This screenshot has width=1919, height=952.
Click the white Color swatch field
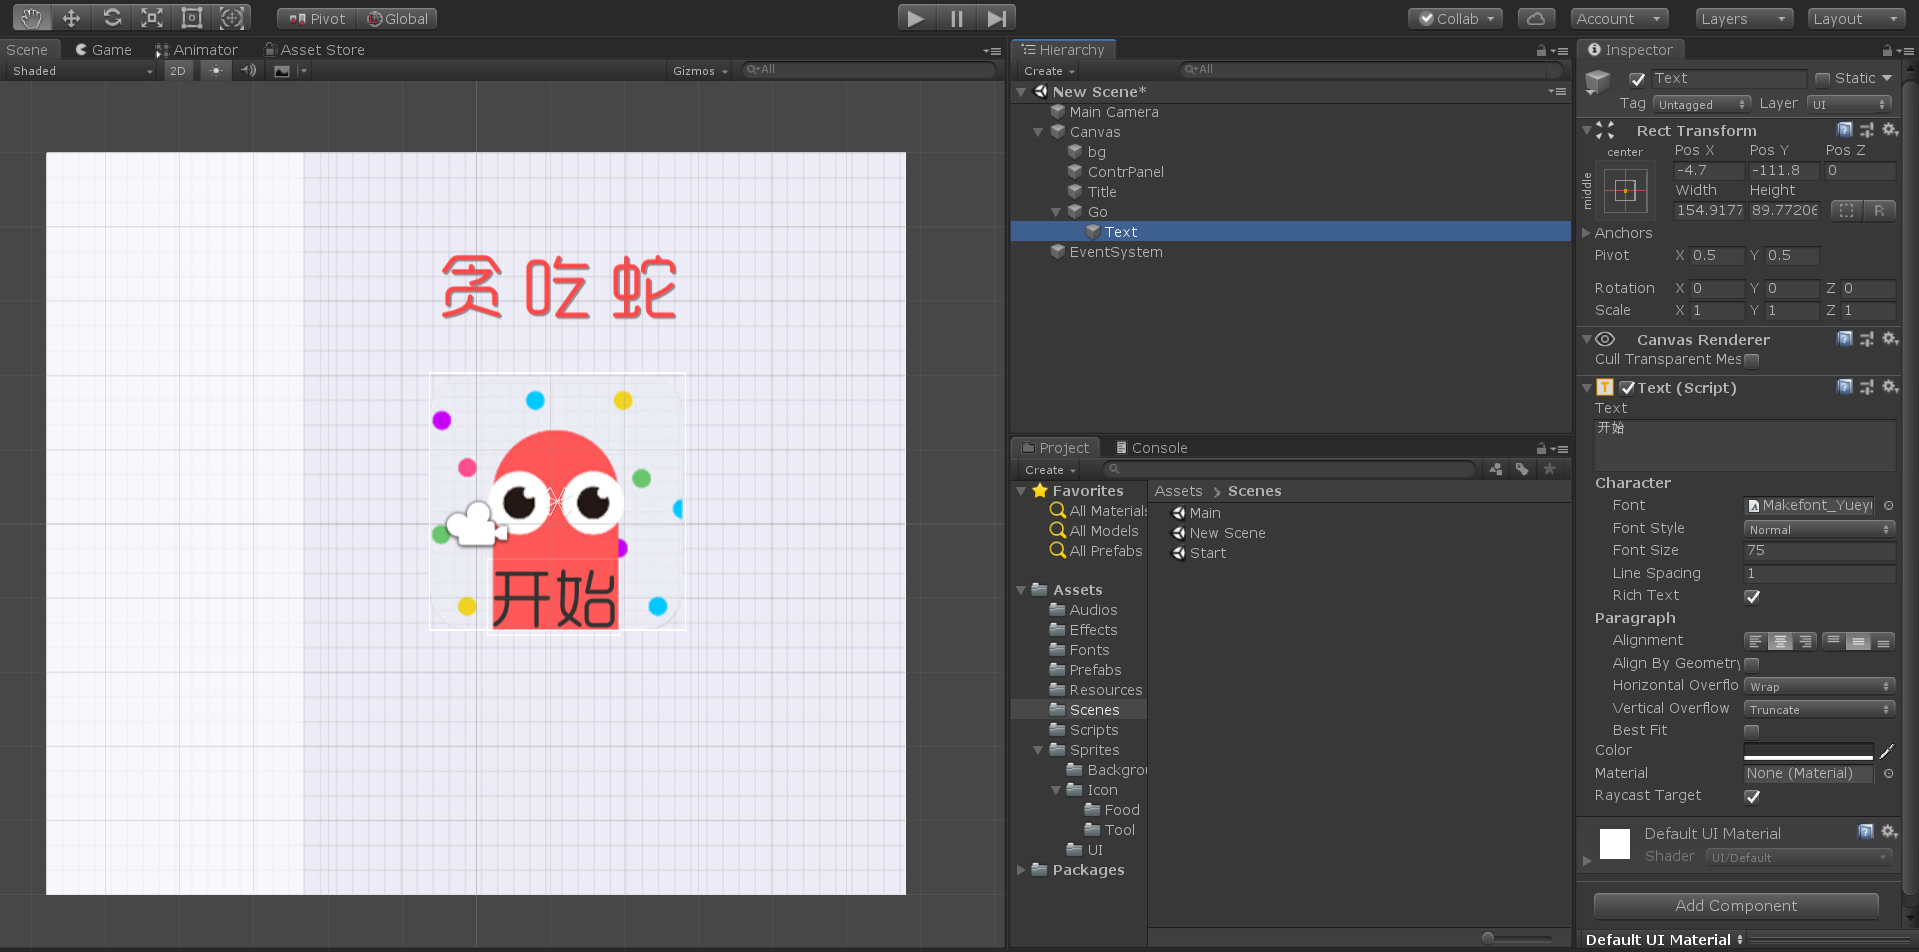(x=1808, y=751)
